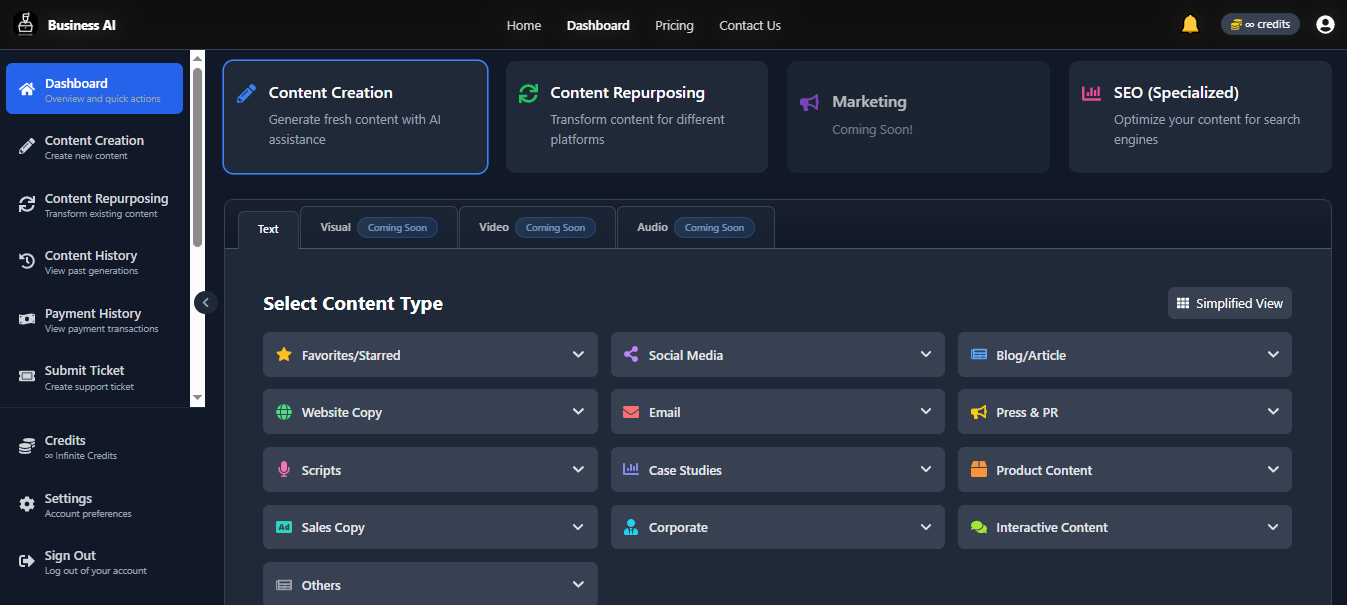Click the bar chart icon for Case Studies

(631, 469)
